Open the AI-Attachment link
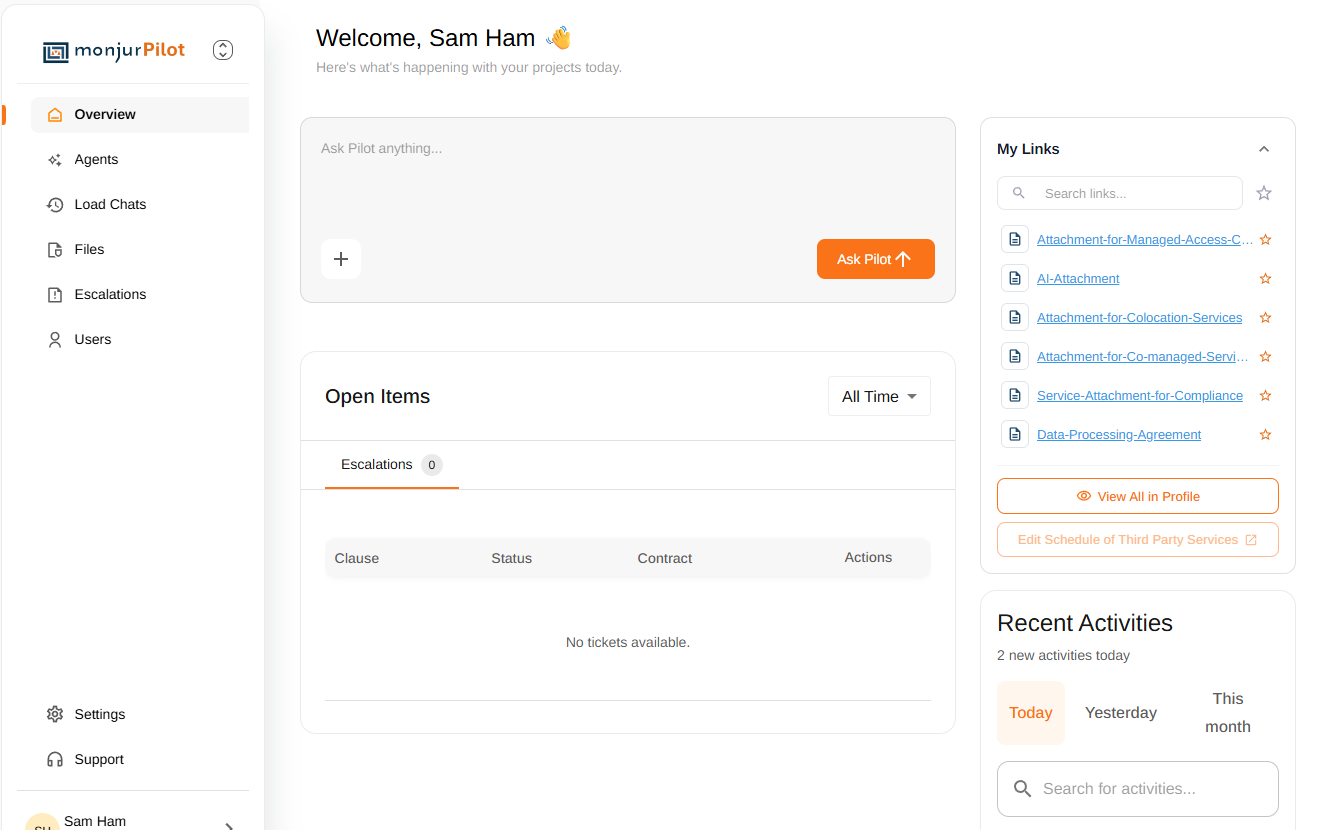Image resolution: width=1335 pixels, height=830 pixels. (x=1078, y=279)
